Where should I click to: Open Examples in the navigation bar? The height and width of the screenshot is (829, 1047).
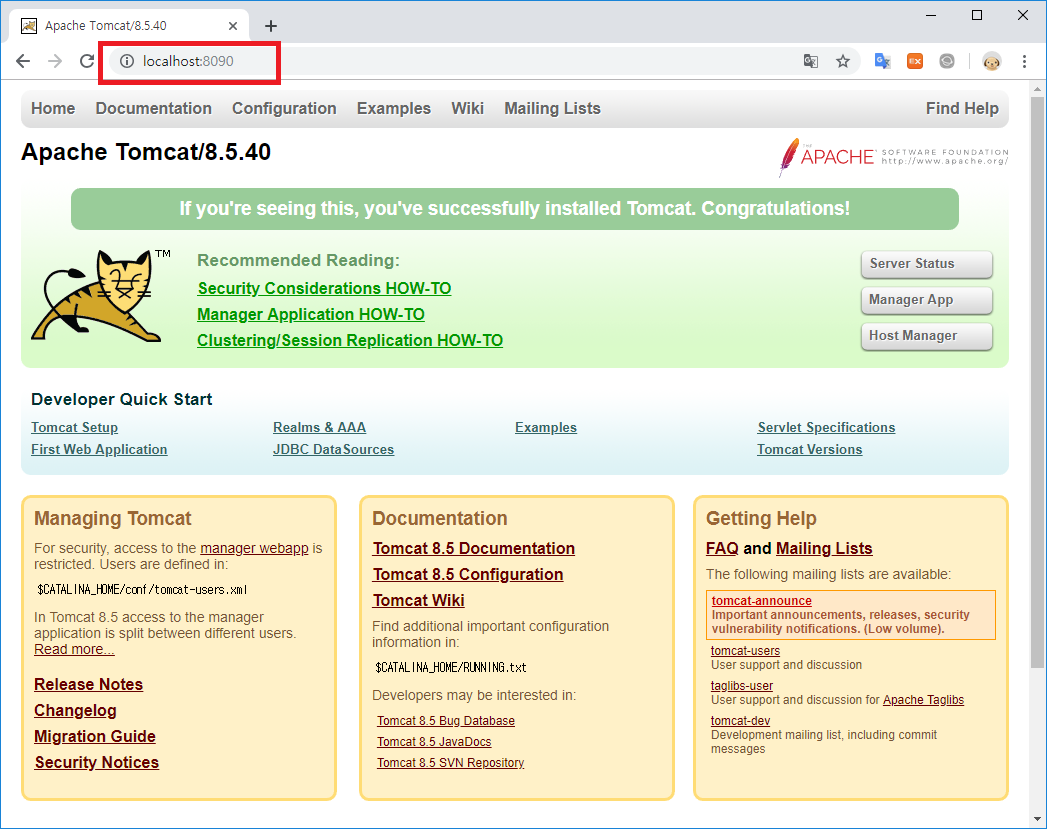click(x=394, y=108)
